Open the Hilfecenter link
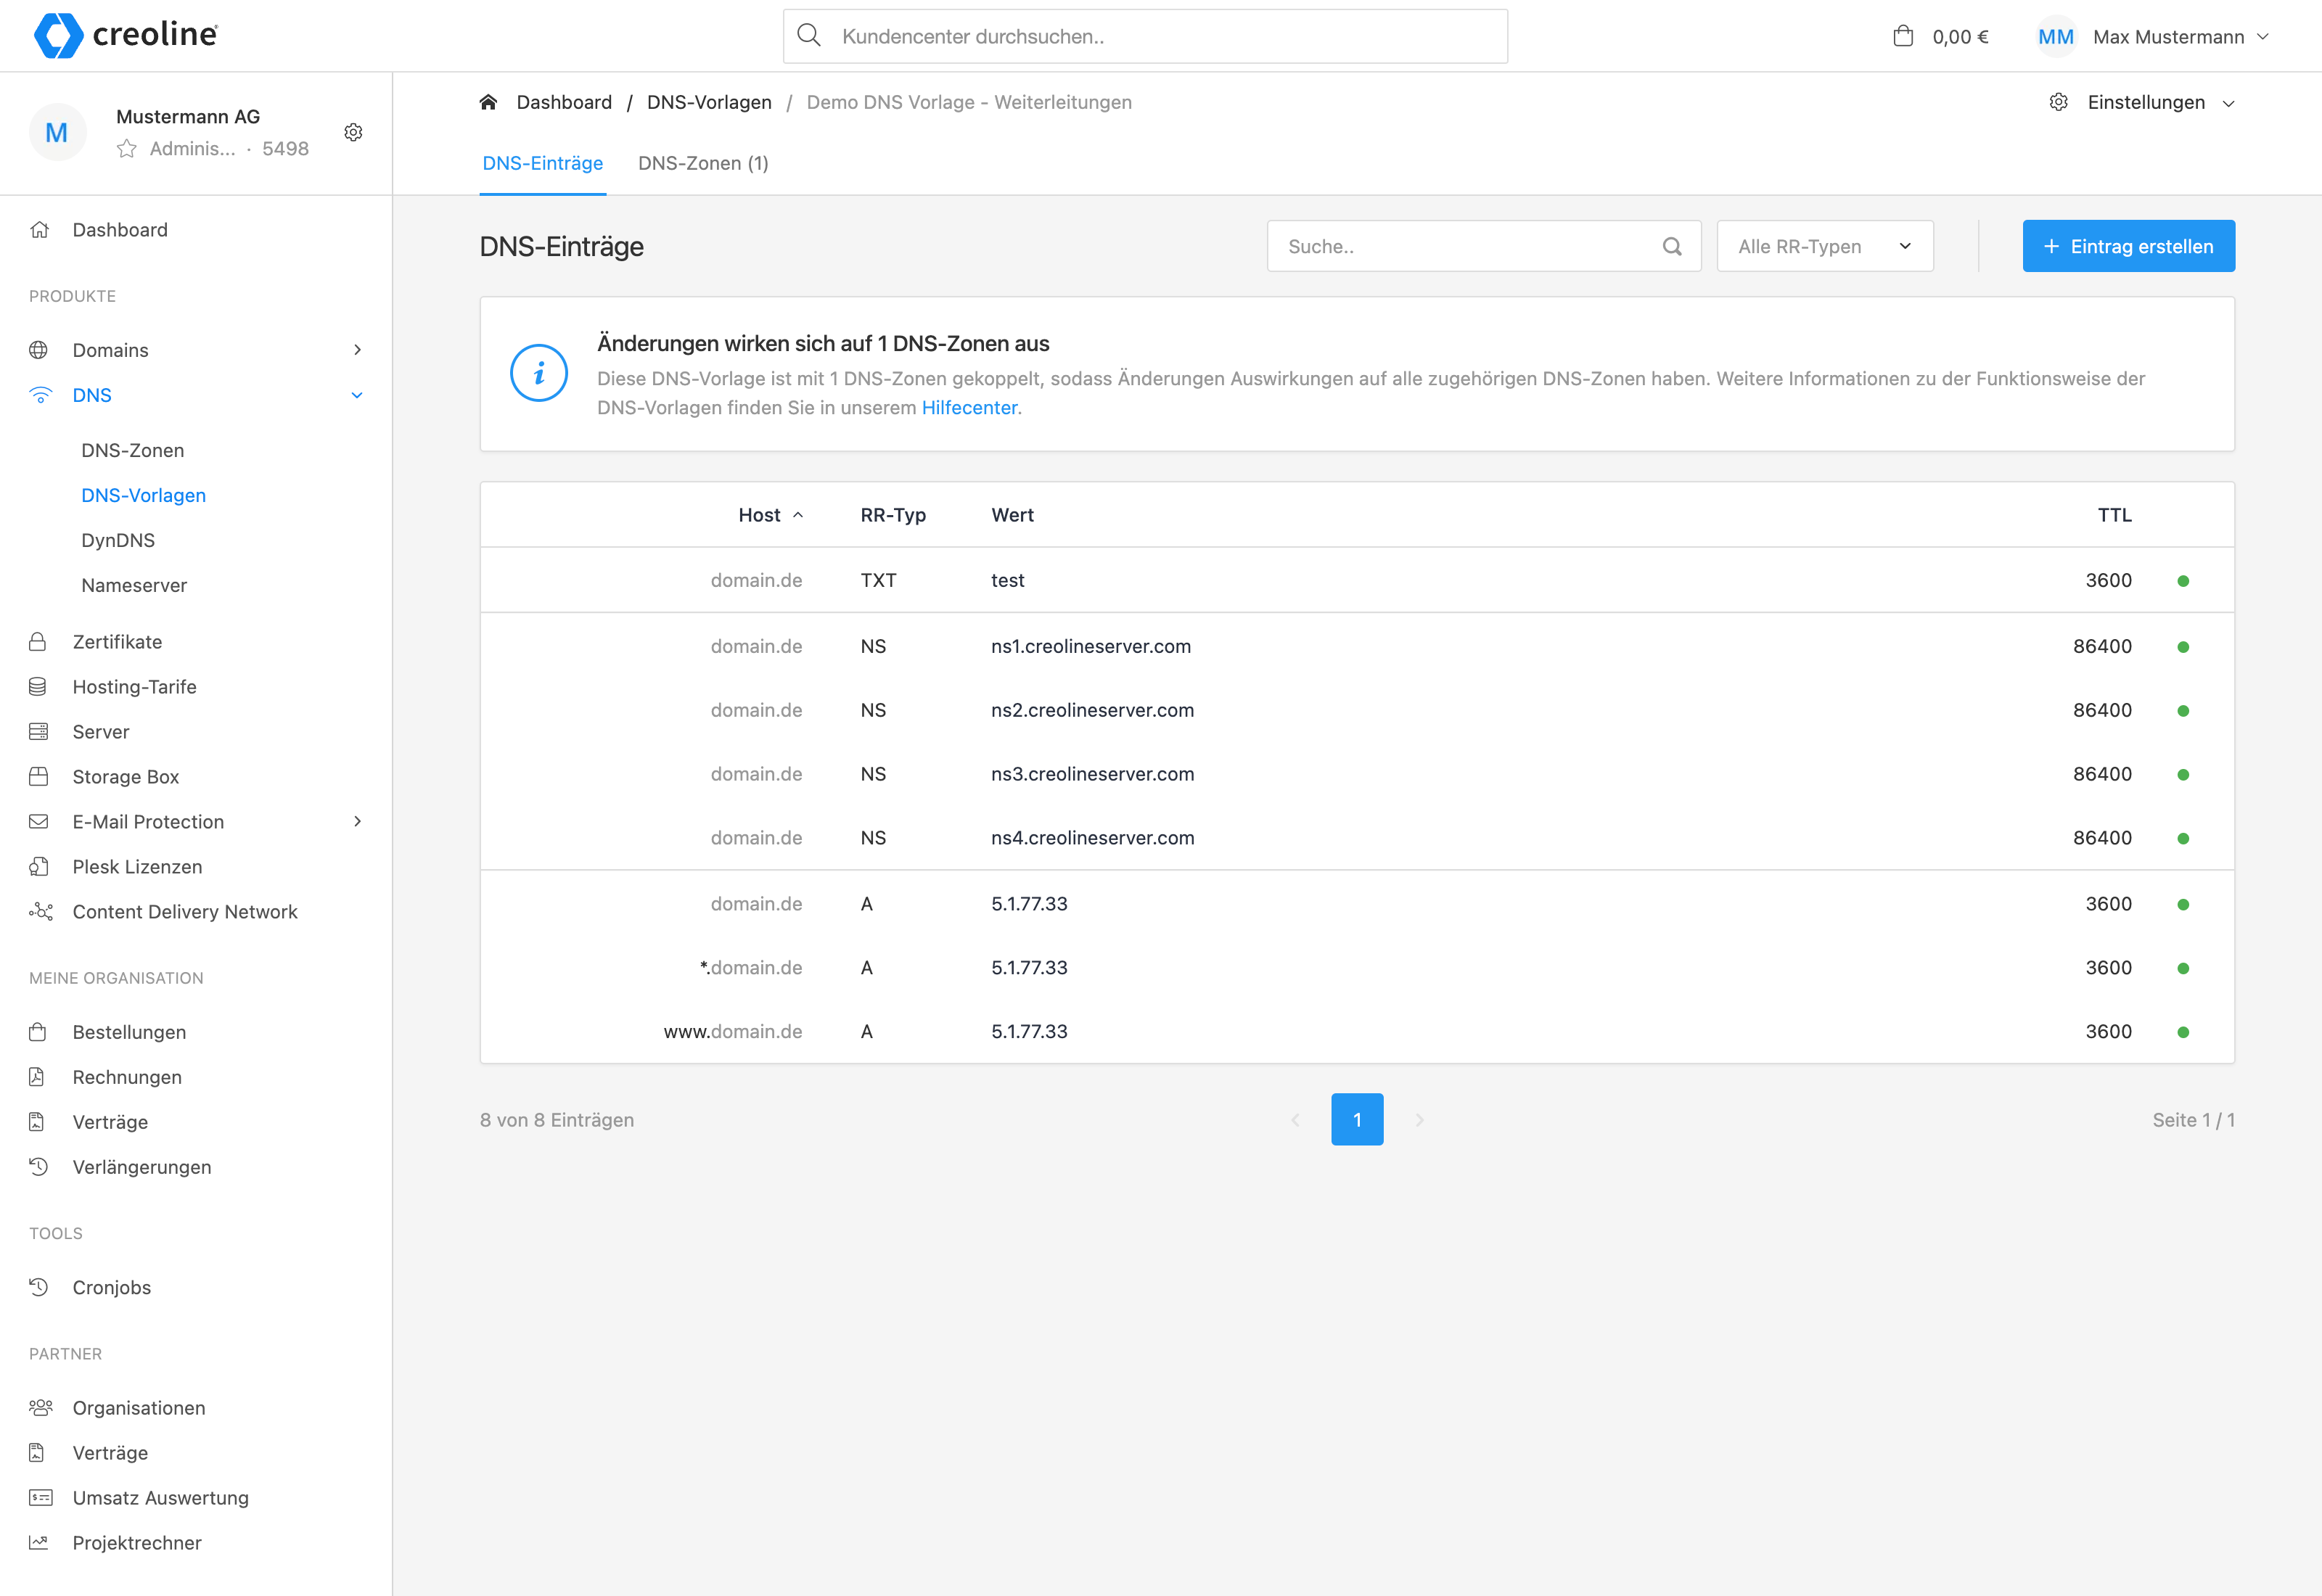 [x=969, y=407]
